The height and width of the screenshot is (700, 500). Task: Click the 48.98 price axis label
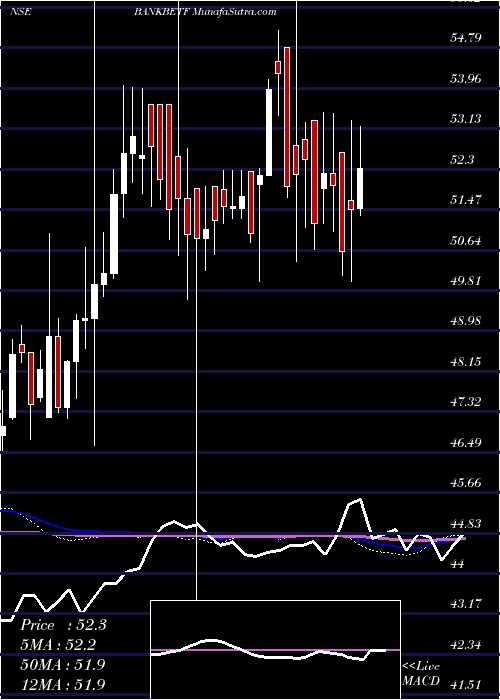coord(466,321)
